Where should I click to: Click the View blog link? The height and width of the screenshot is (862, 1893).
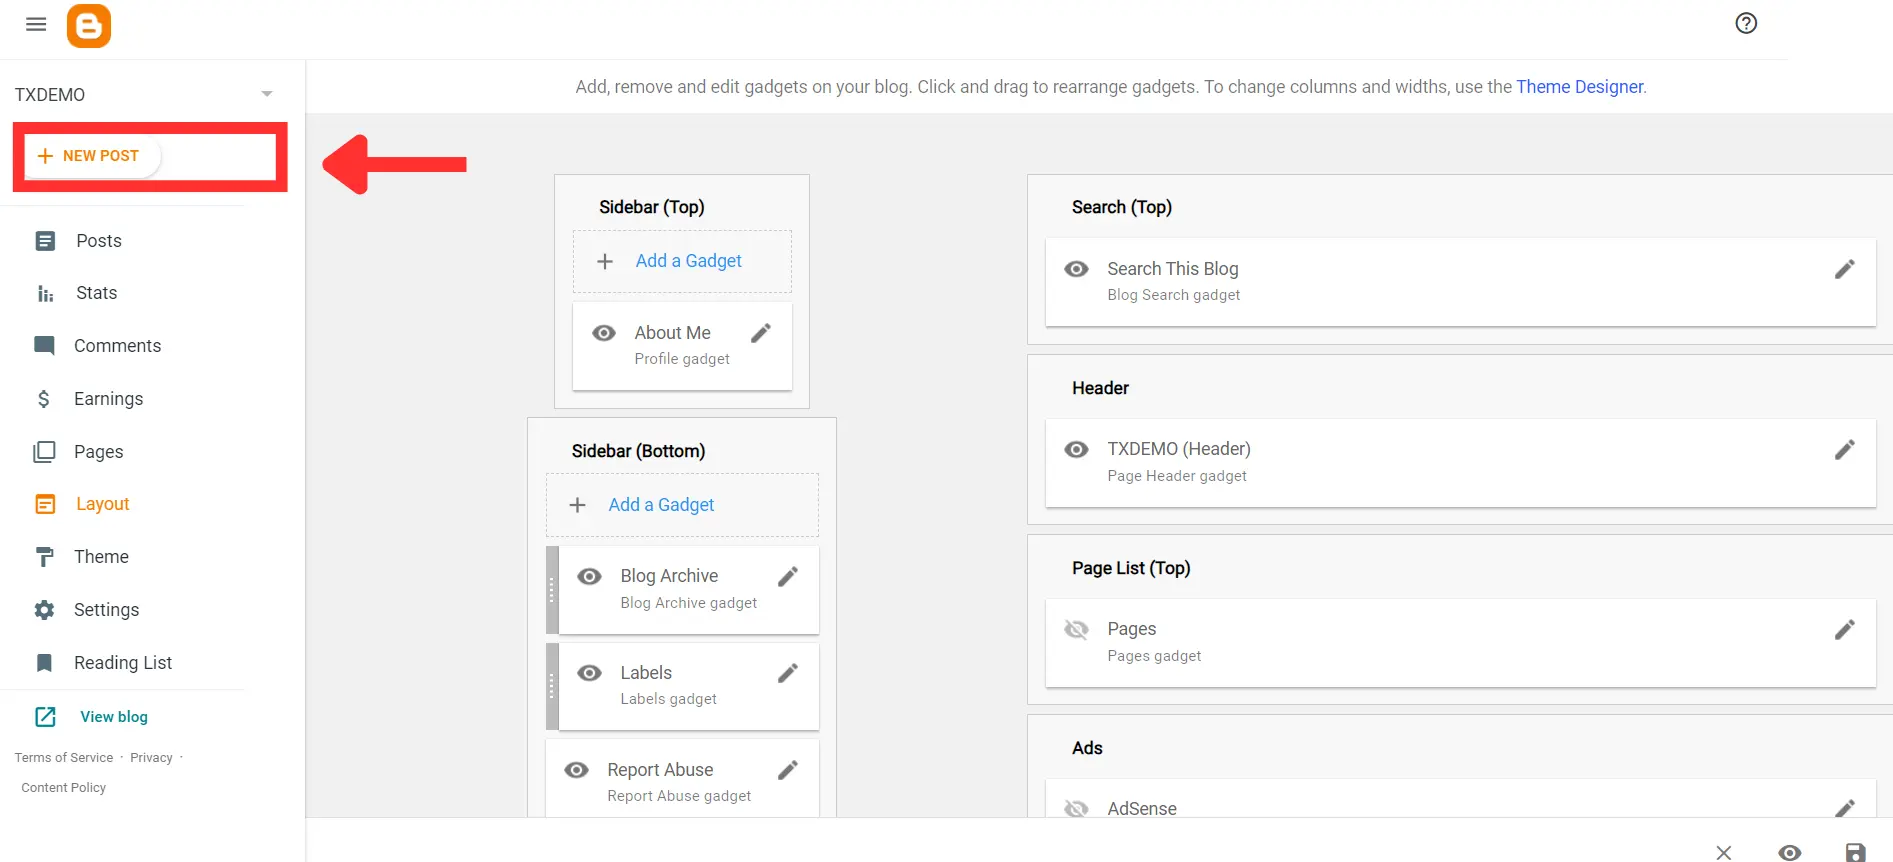coord(114,717)
